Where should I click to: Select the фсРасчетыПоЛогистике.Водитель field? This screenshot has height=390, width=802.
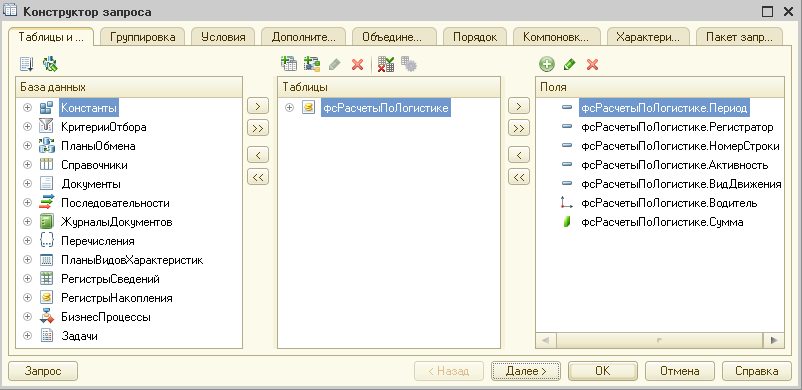tap(669, 203)
